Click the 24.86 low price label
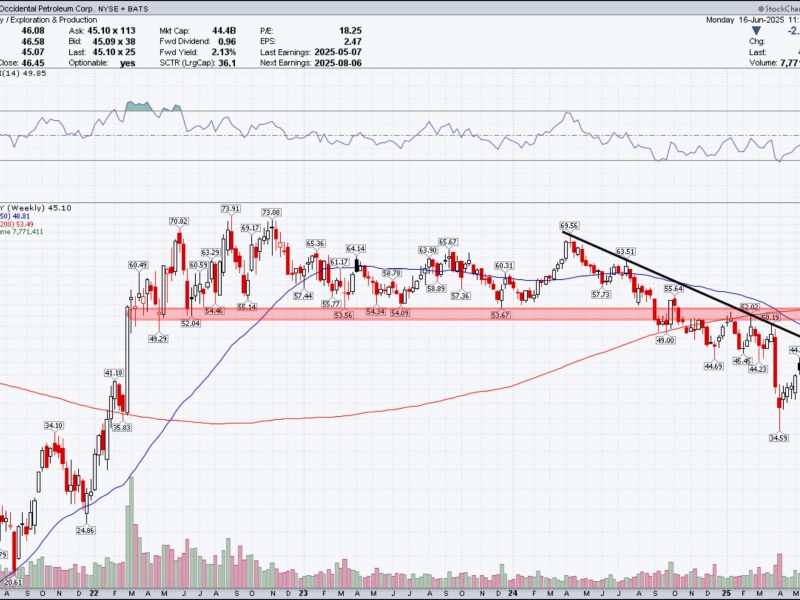The height and width of the screenshot is (600, 800). 85,530
